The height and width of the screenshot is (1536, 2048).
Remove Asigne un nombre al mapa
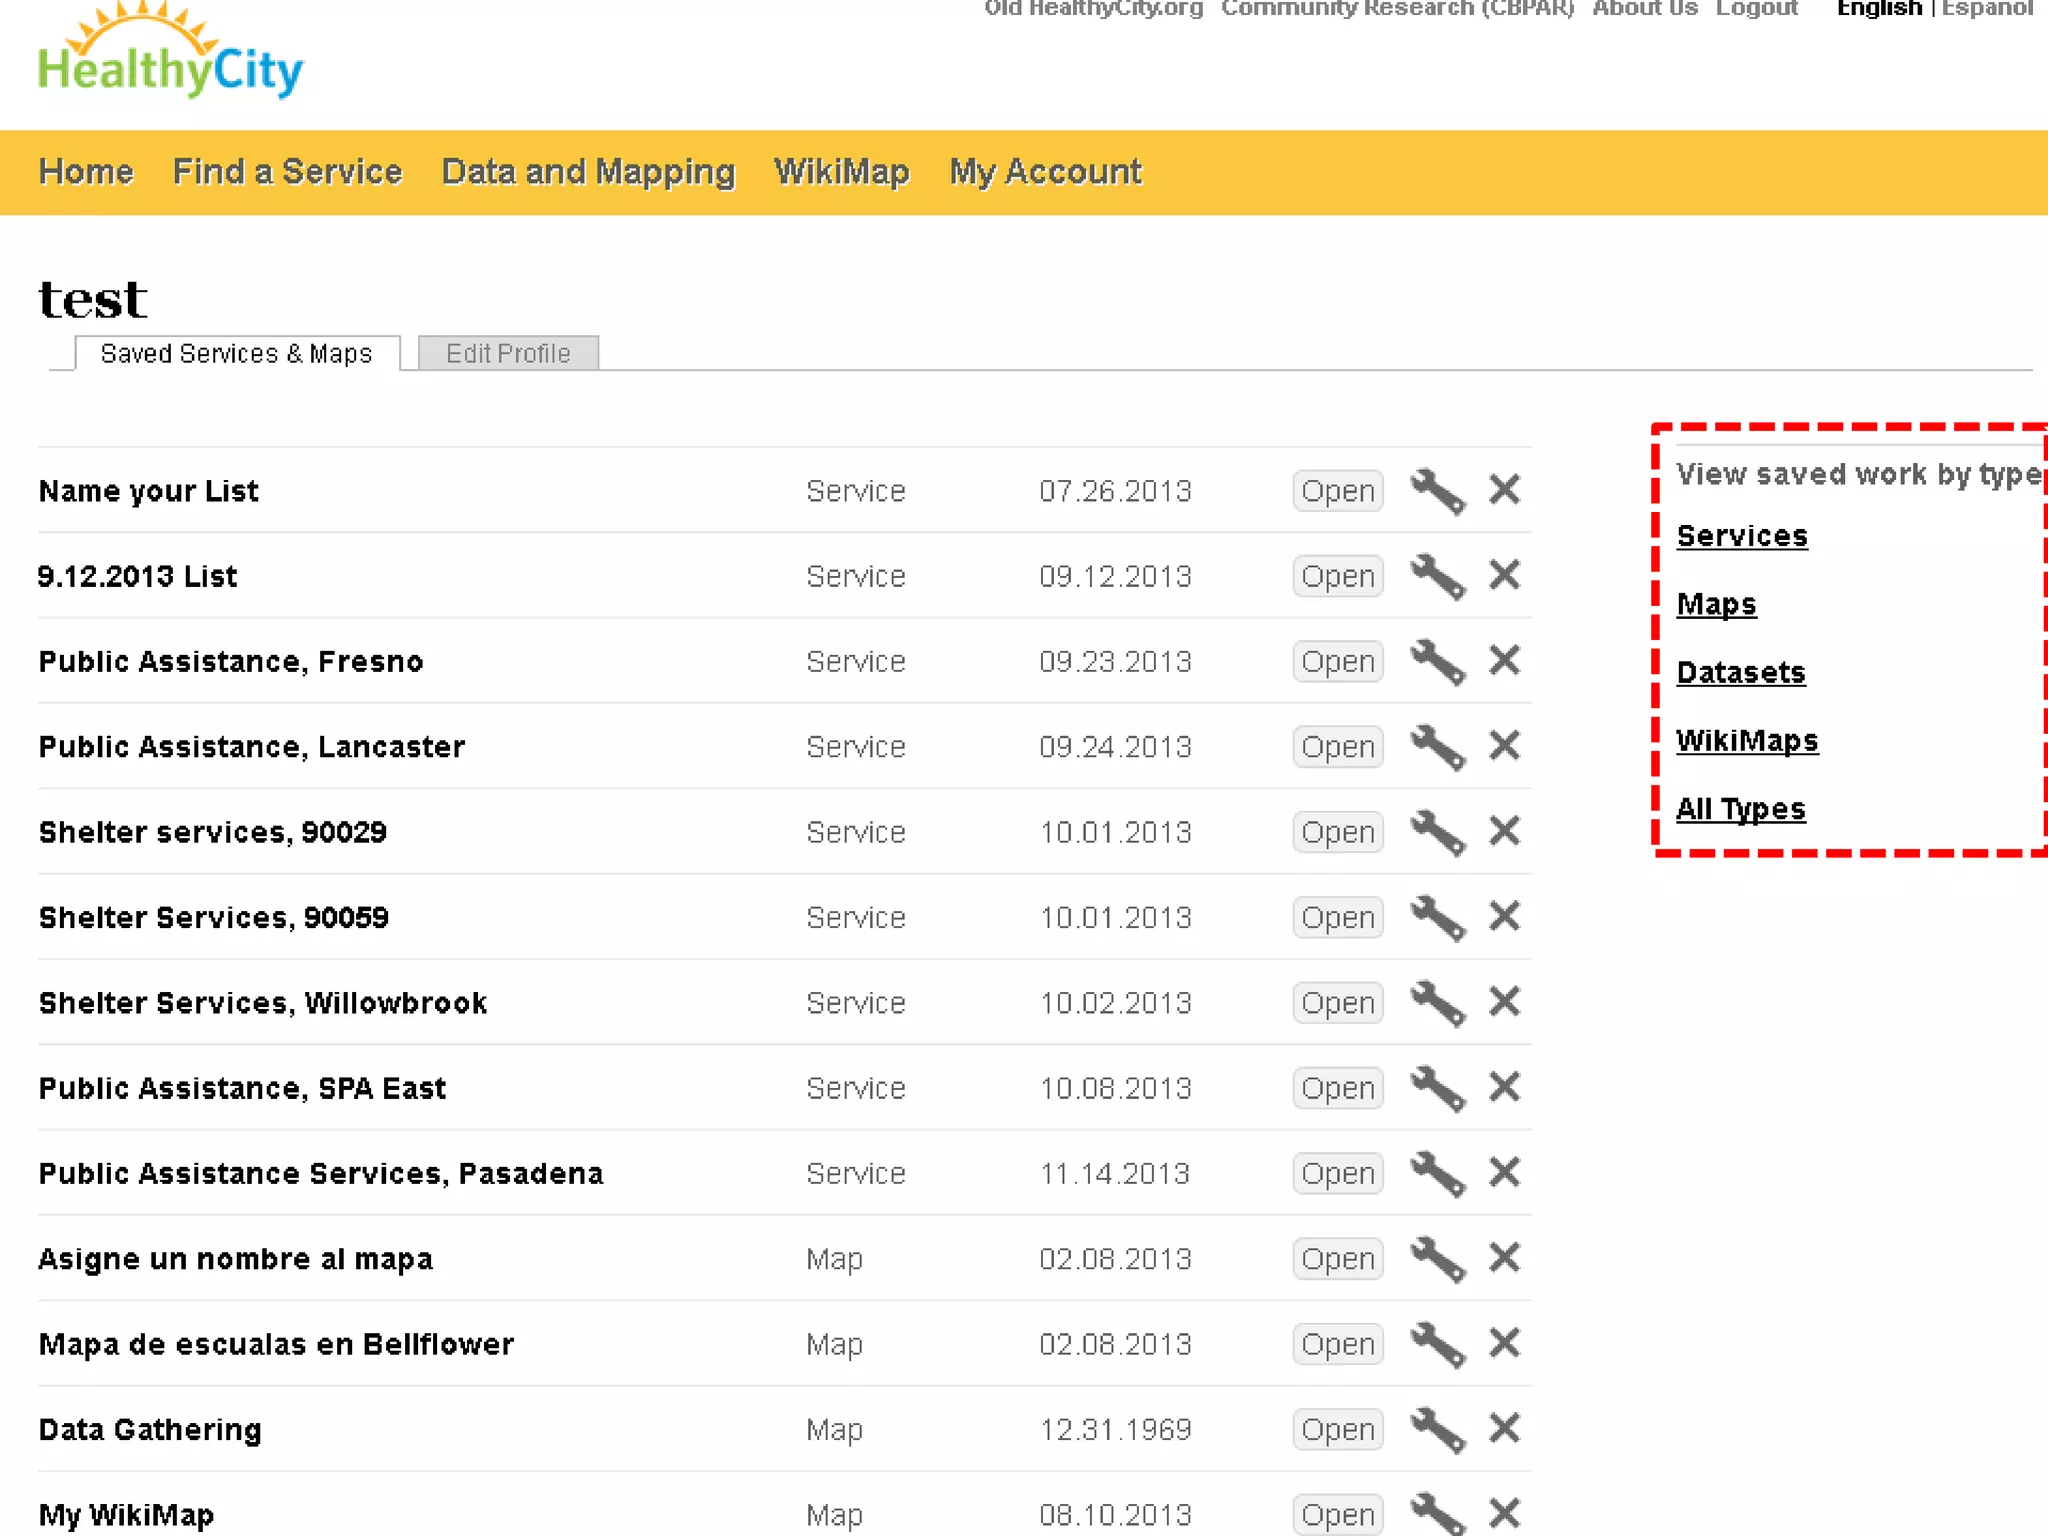click(x=1504, y=1257)
